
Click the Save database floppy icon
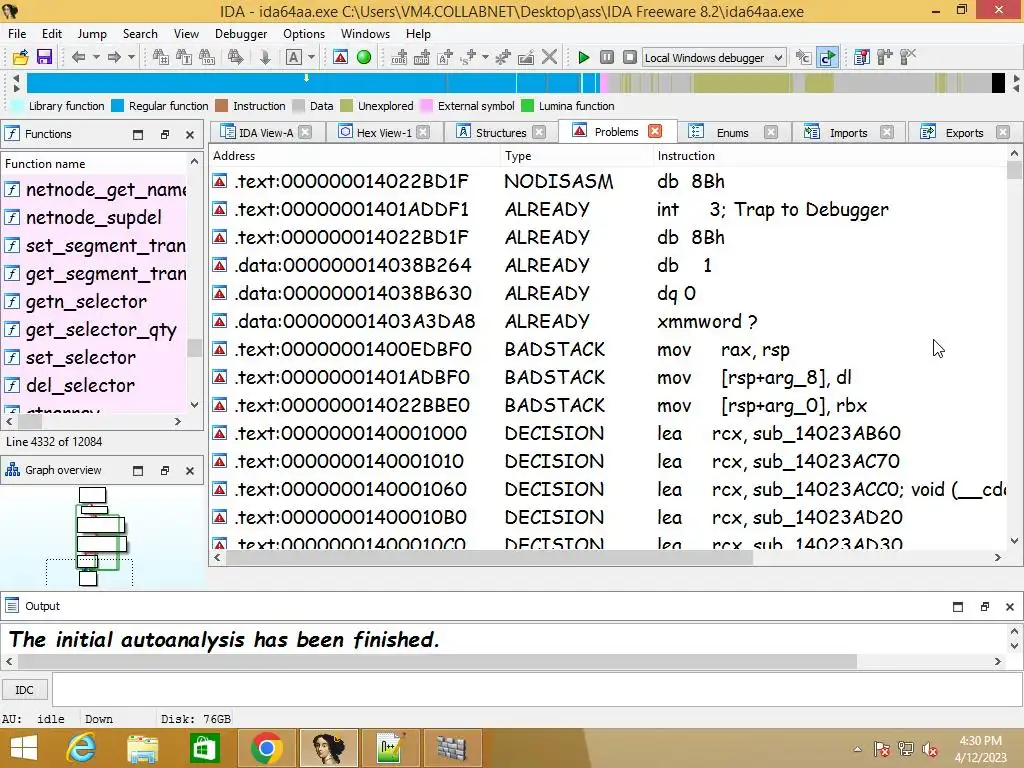pos(44,57)
